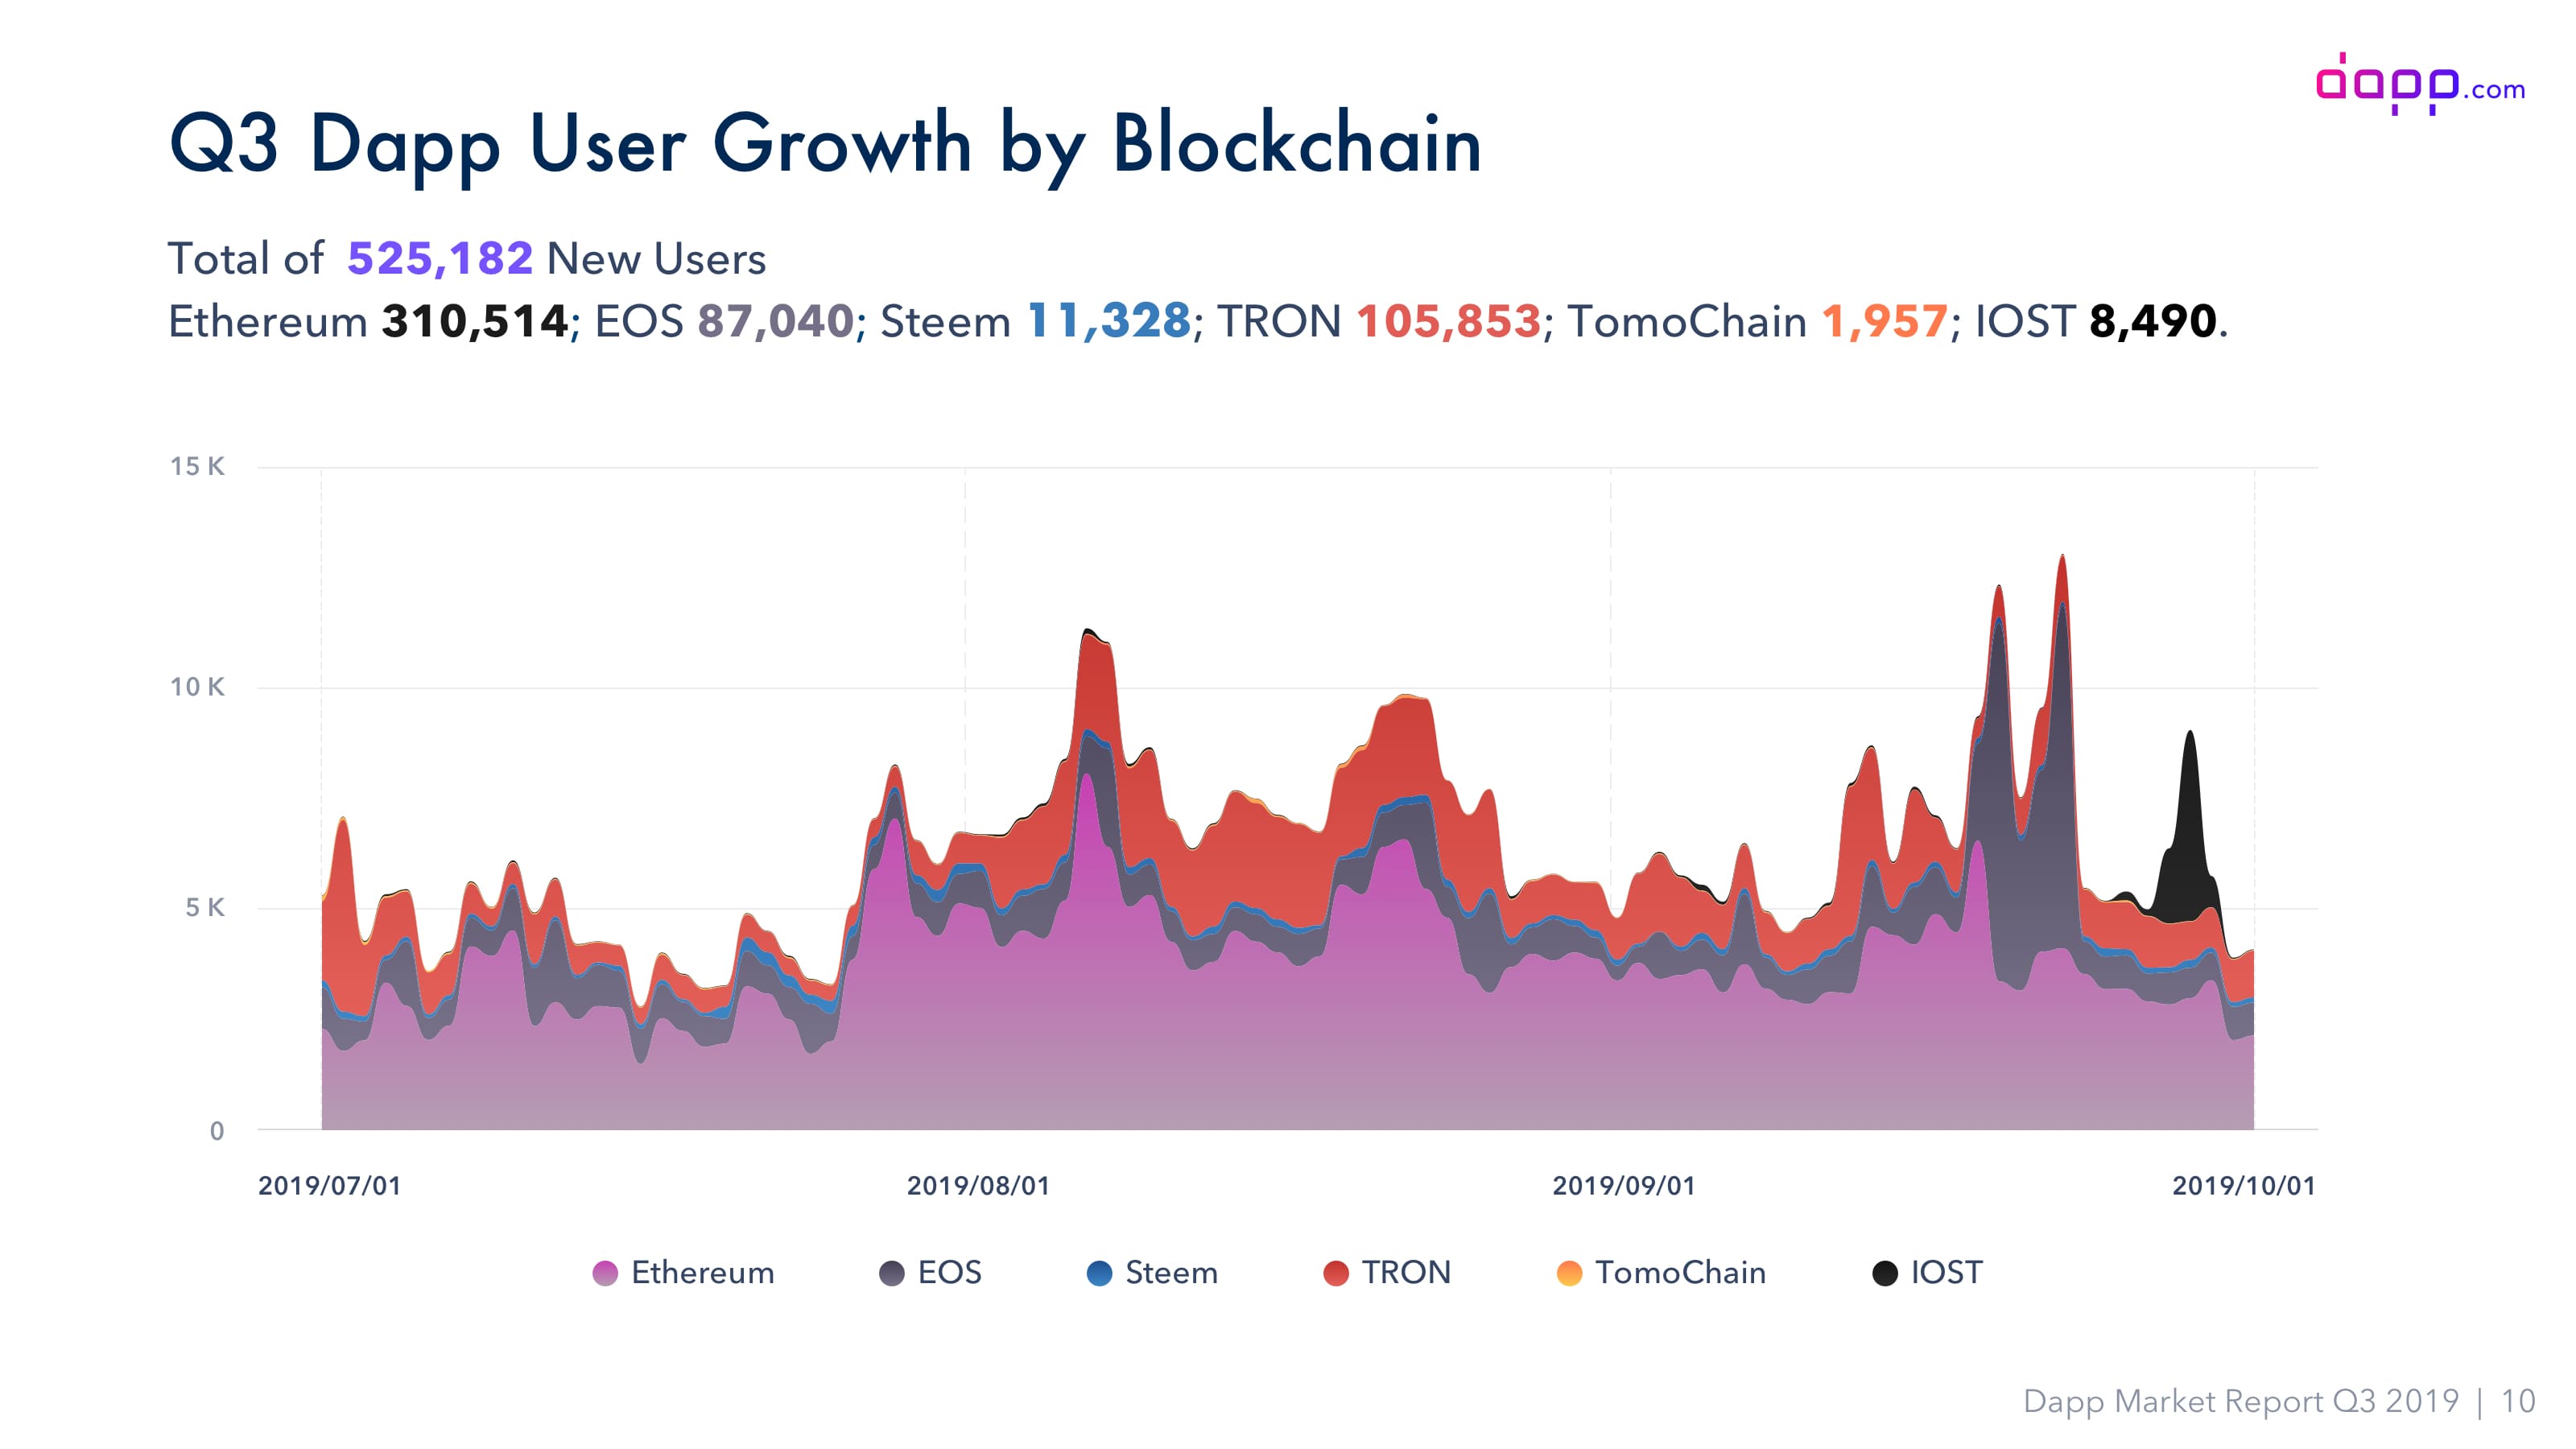Click the 2019/07/01 axis date label
2576x1449 pixels.
pos(330,1186)
